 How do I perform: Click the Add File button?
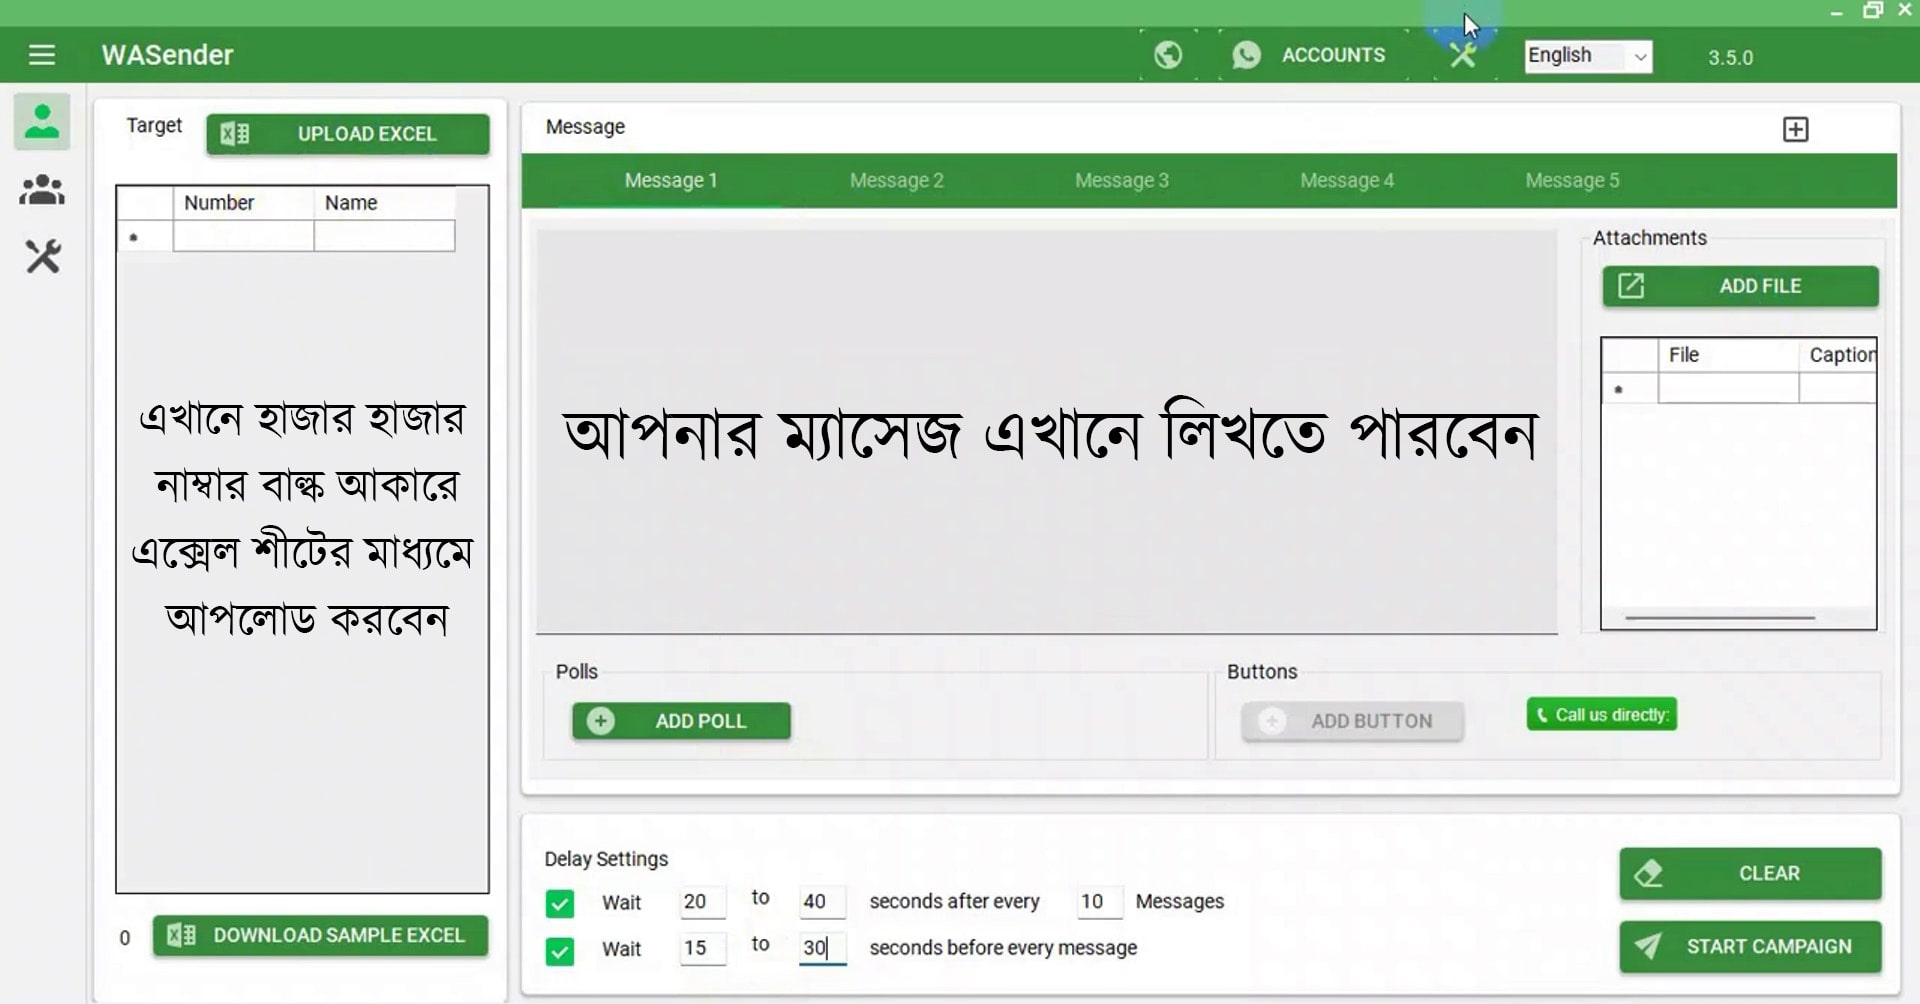tap(1740, 286)
